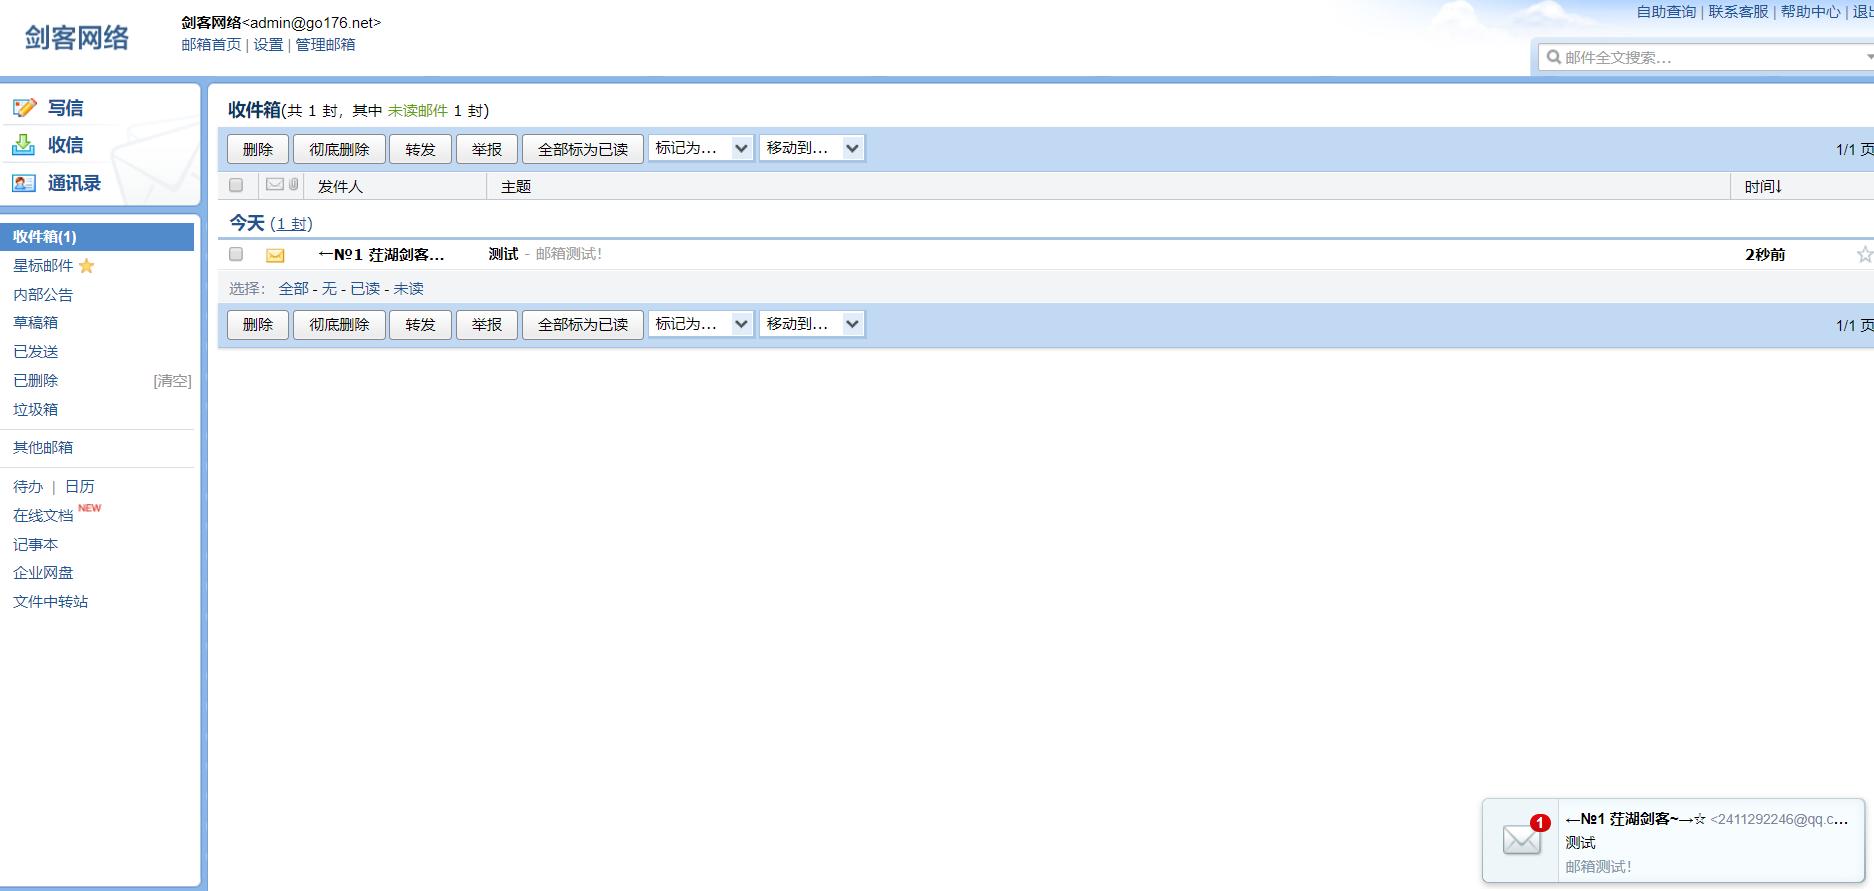Image resolution: width=1874 pixels, height=891 pixels.
Task: Tick the select-all checkbox in the header row
Action: click(x=236, y=185)
